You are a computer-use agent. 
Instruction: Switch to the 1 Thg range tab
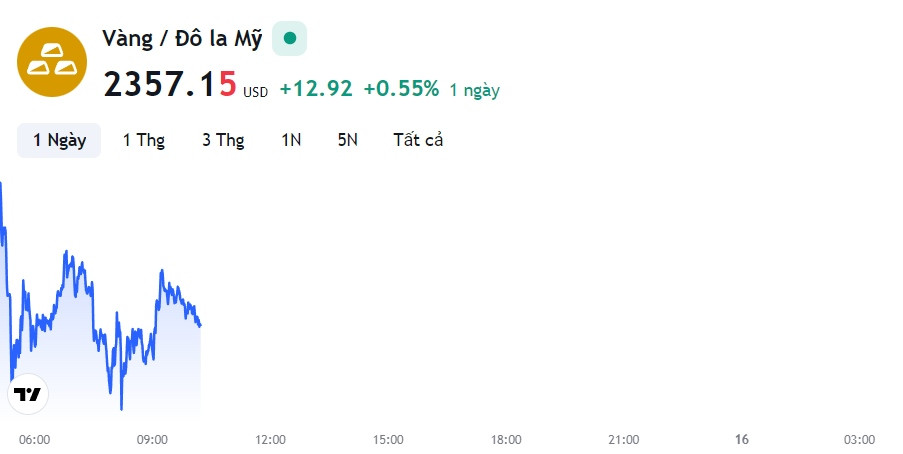point(144,140)
